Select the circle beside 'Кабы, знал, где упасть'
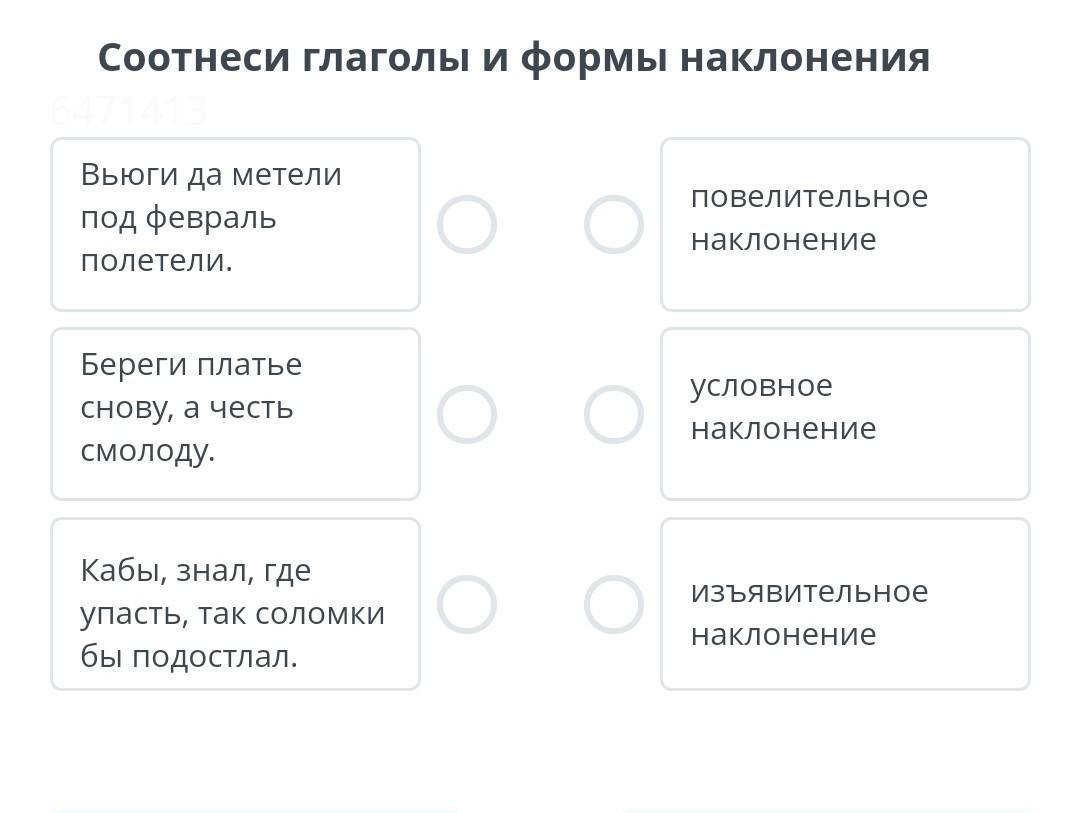Screen dimensions: 1080x813 pos(467,604)
